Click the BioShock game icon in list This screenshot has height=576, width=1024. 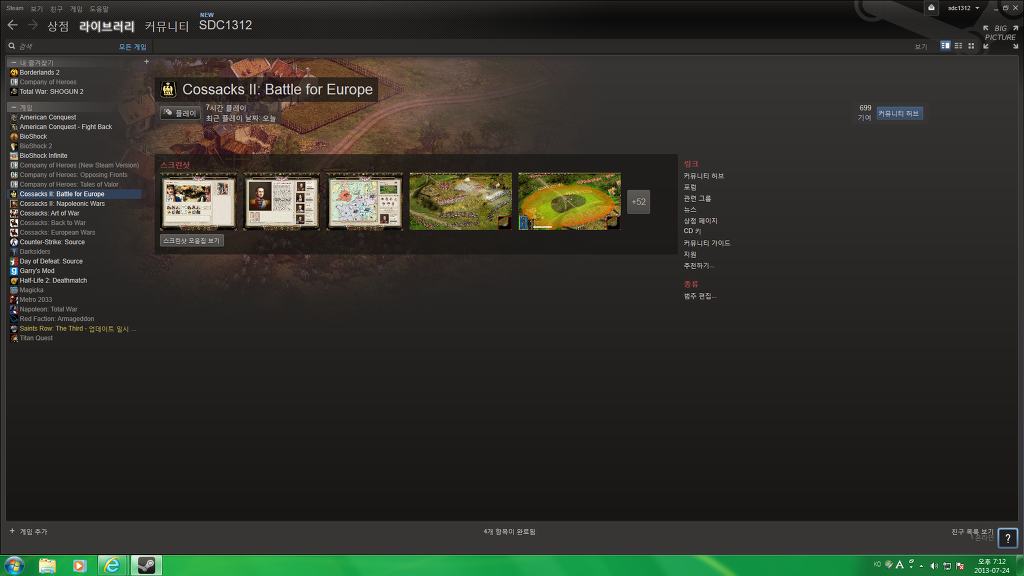14,136
